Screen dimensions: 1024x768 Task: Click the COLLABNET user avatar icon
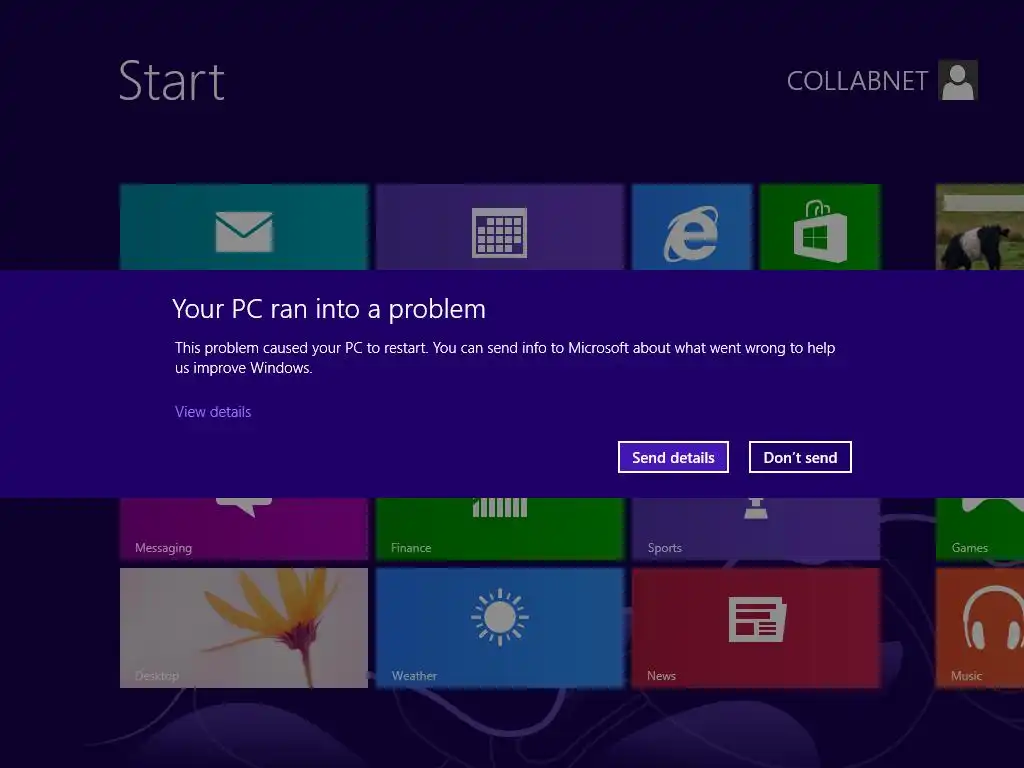point(957,80)
